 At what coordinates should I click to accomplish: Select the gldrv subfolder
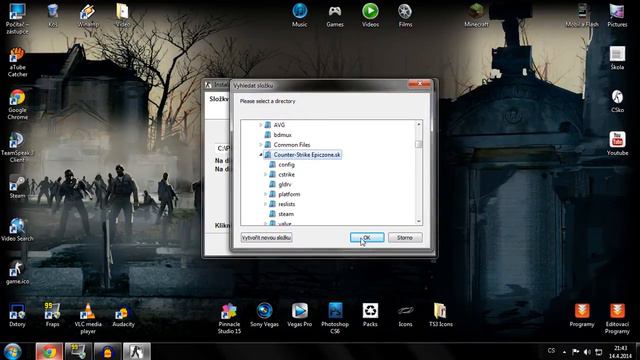[x=284, y=184]
